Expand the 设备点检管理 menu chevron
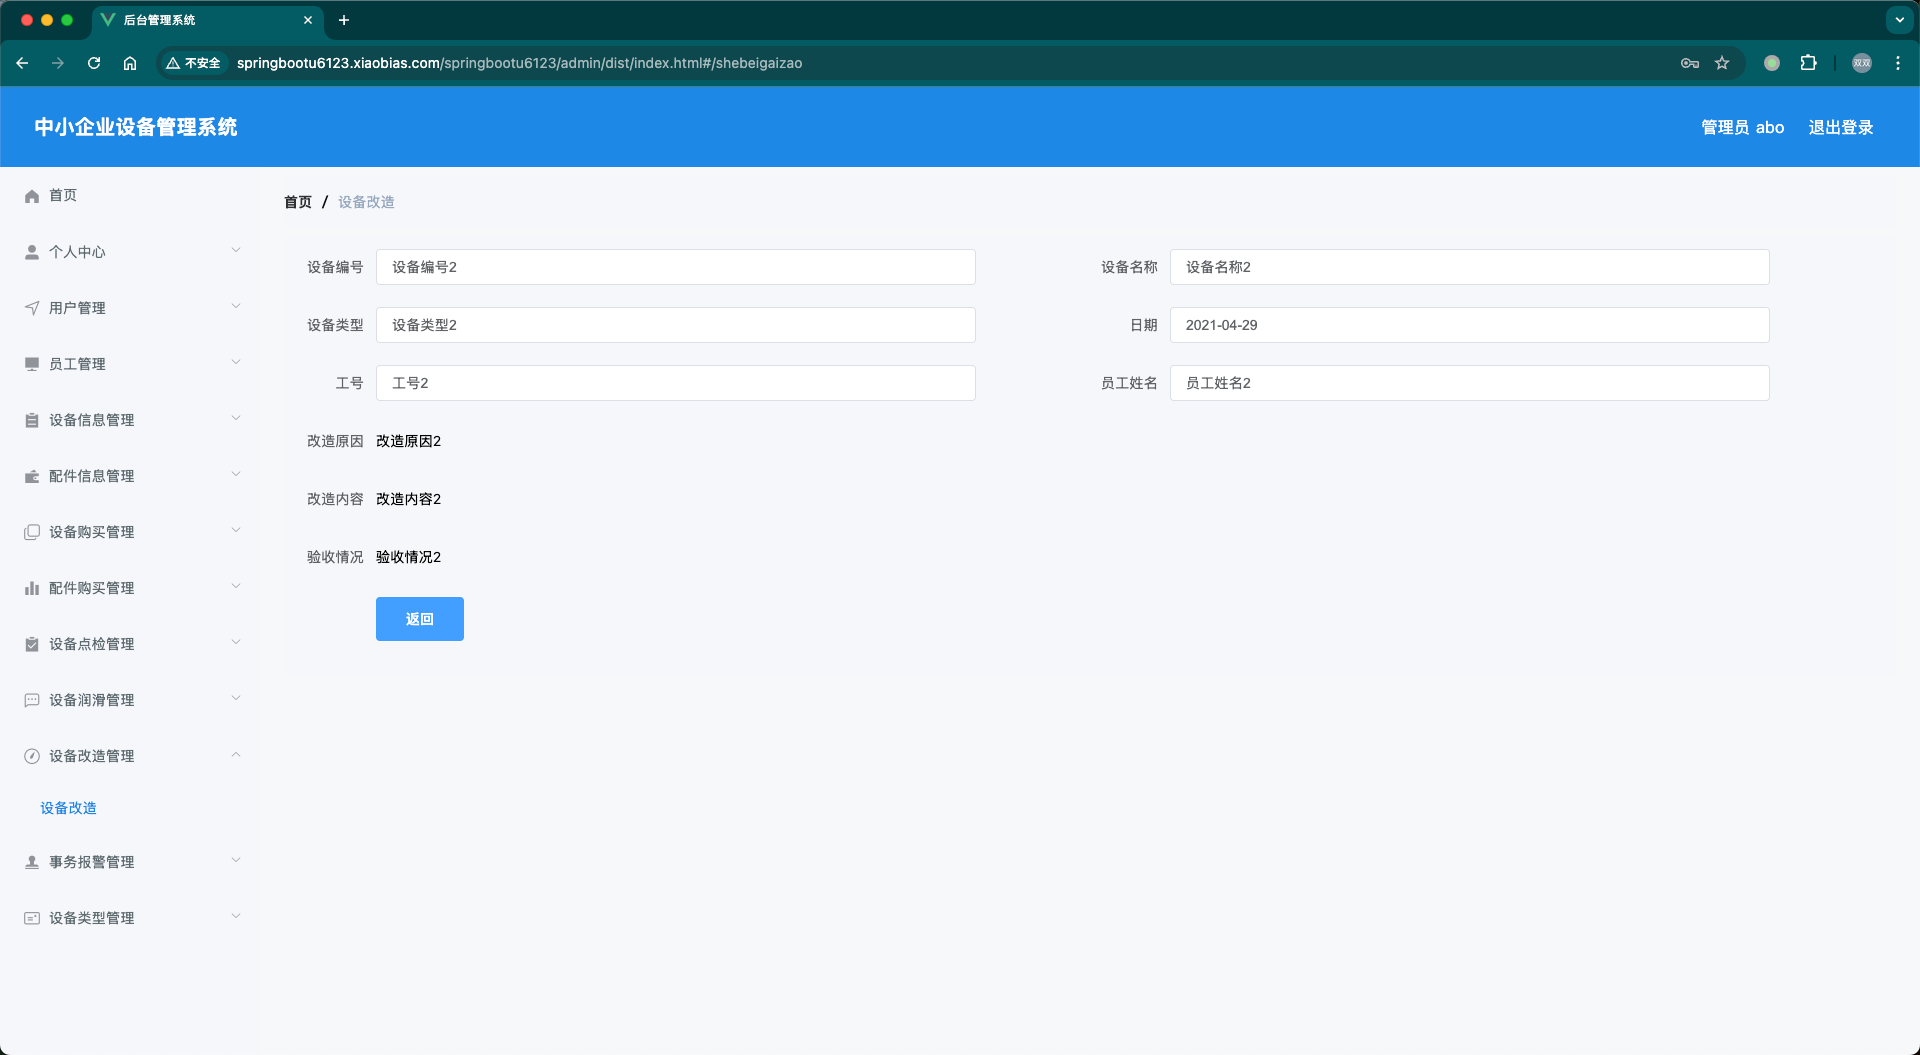1920x1055 pixels. tap(236, 643)
